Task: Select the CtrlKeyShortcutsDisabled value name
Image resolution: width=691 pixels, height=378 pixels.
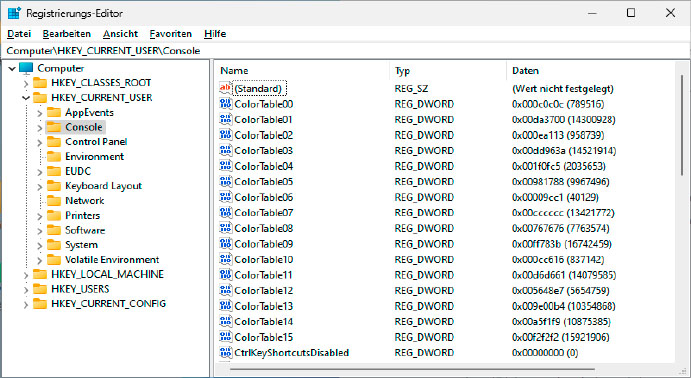Action: coord(291,352)
